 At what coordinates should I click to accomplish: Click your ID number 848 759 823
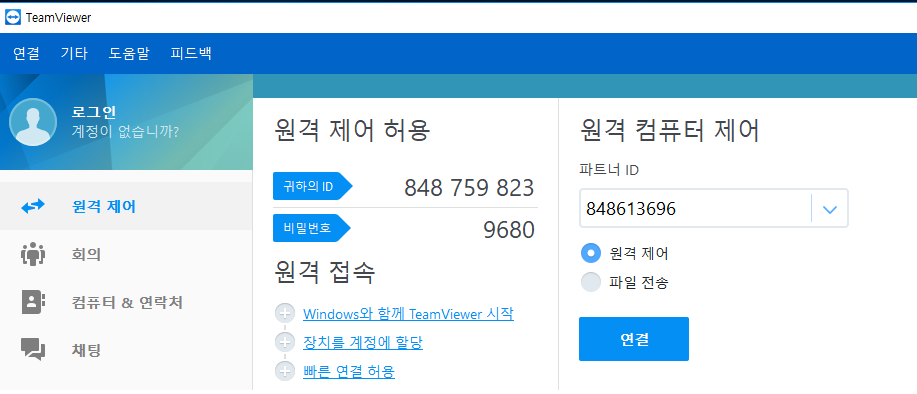[469, 188]
